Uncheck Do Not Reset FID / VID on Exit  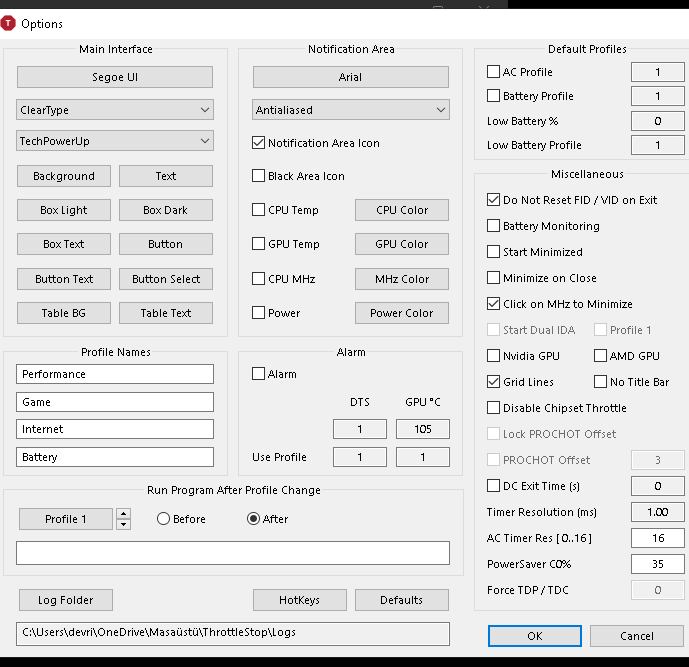pyautogui.click(x=493, y=199)
